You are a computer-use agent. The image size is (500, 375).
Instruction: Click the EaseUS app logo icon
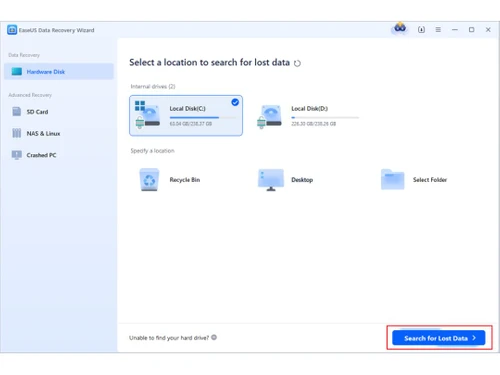coord(12,30)
